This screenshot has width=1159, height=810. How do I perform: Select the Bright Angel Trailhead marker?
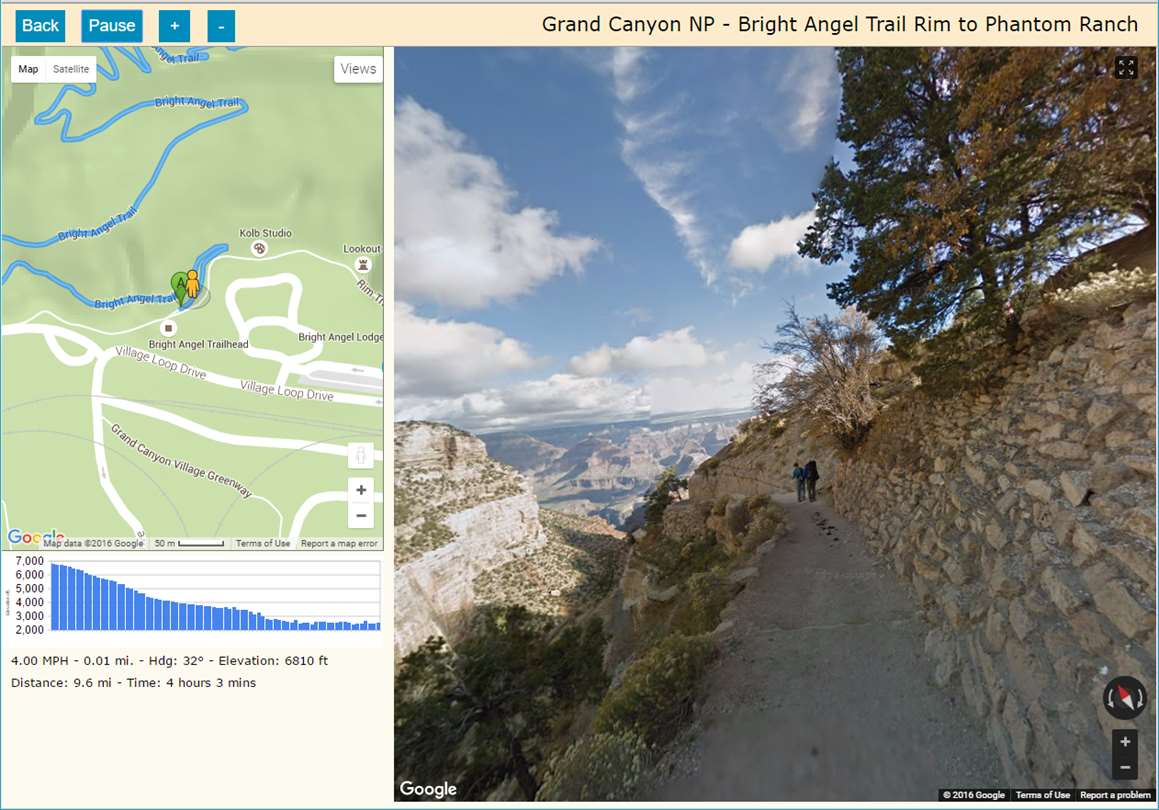tap(169, 327)
